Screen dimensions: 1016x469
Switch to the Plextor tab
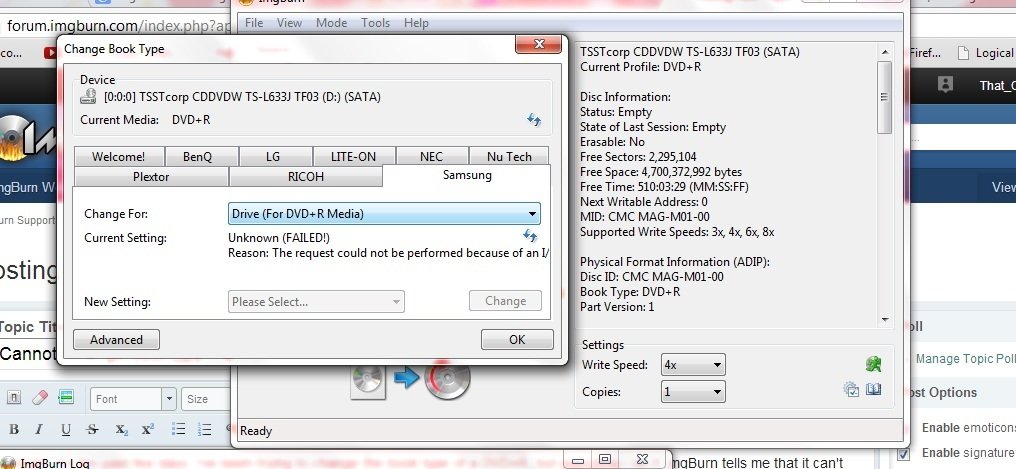151,177
